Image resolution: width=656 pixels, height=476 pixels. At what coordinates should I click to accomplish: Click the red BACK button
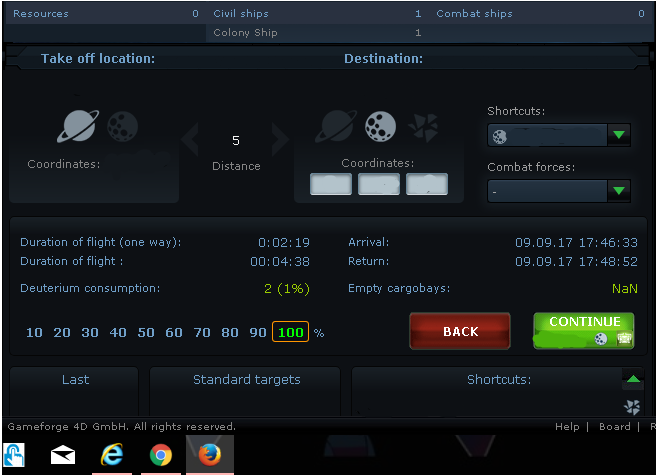pos(460,331)
